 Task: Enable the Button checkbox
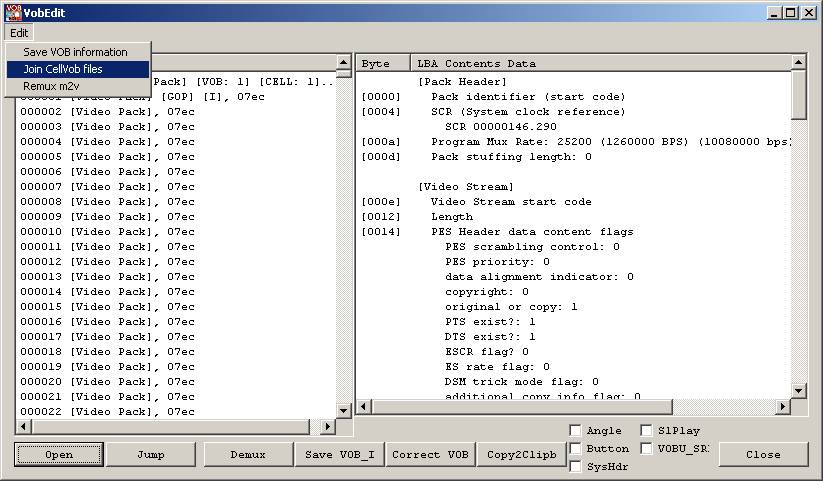pyautogui.click(x=575, y=448)
